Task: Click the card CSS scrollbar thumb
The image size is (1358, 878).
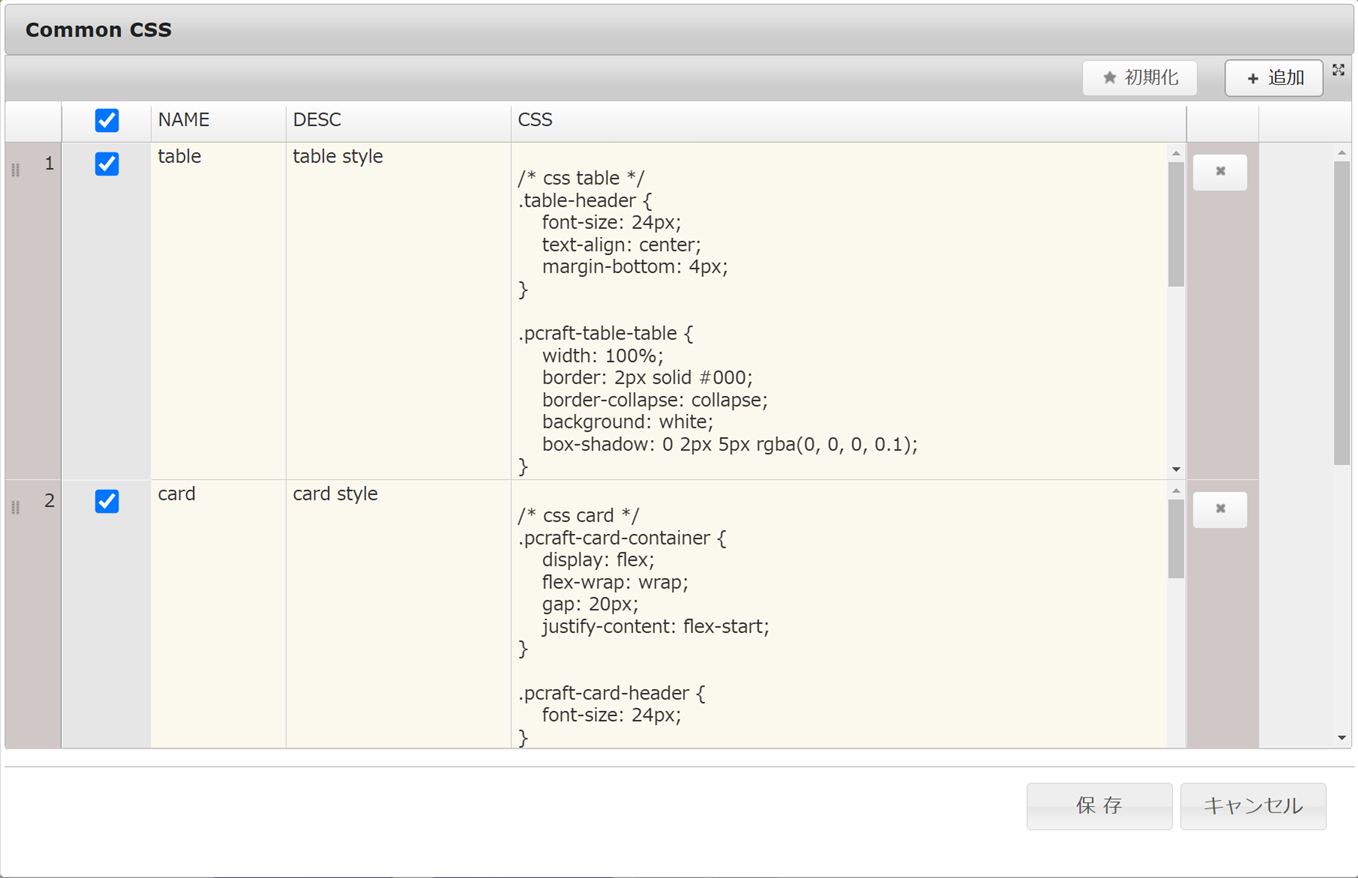Action: coord(1176,539)
